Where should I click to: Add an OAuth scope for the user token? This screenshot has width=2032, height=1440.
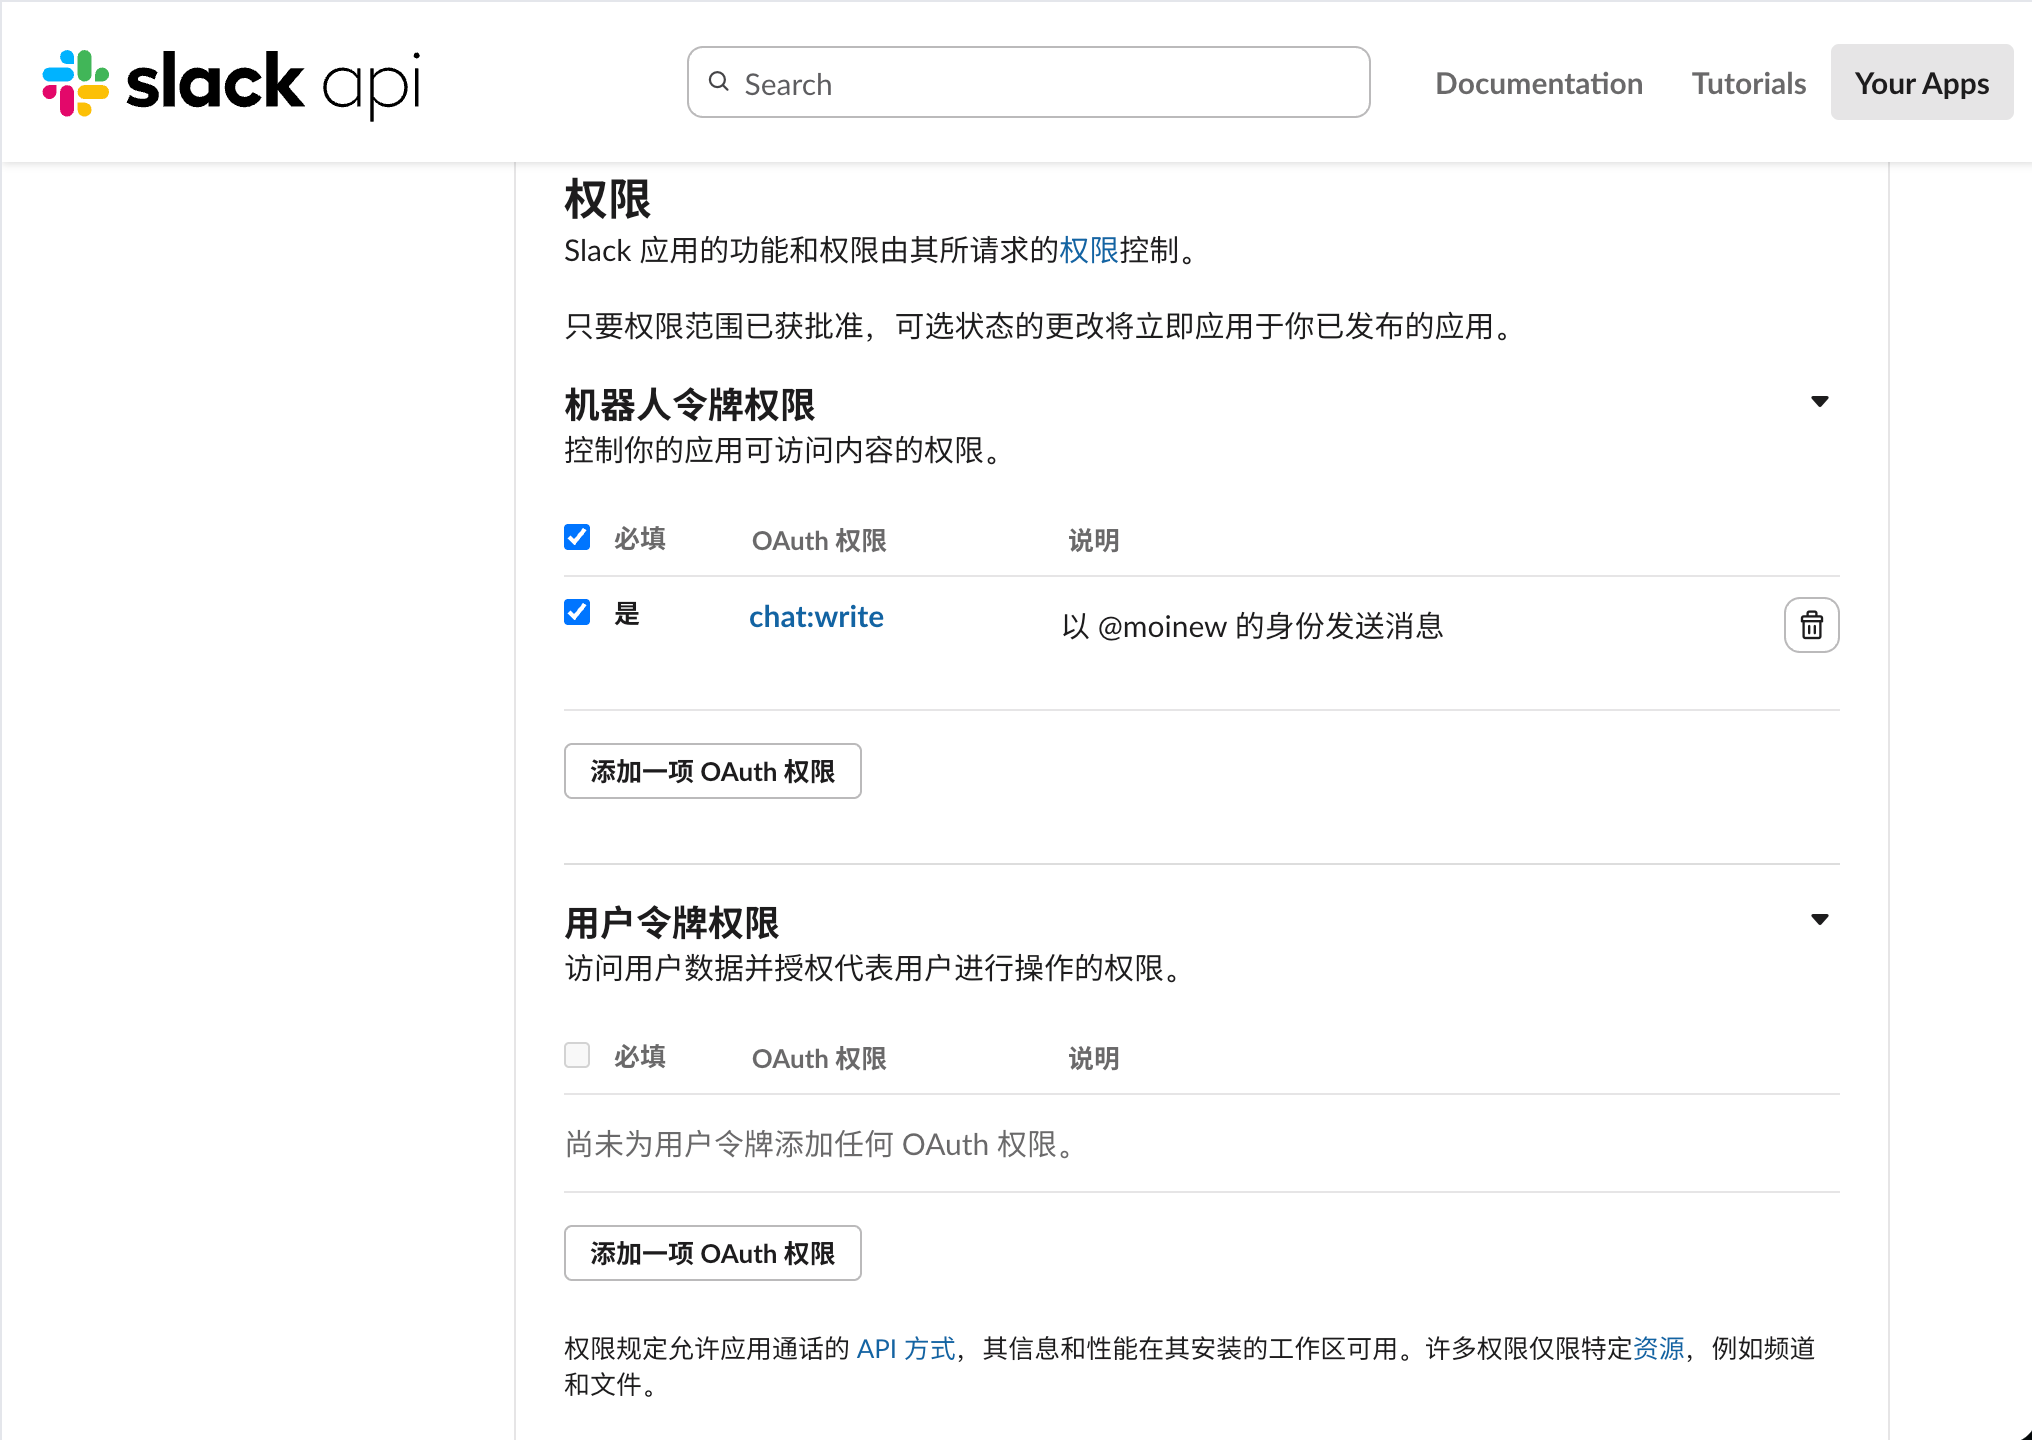coord(712,1253)
